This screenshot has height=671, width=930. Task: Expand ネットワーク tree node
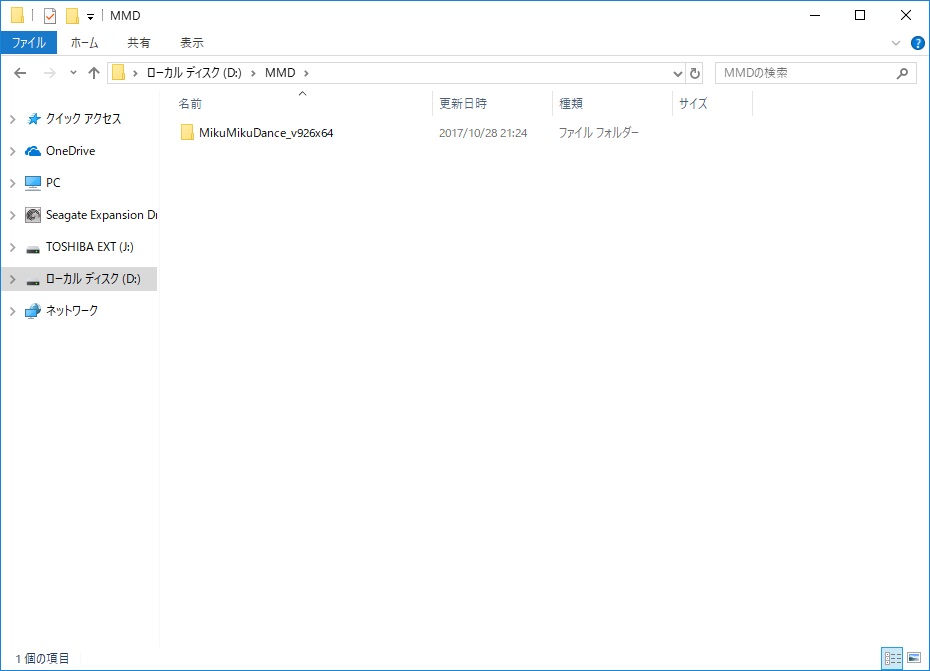(12, 311)
